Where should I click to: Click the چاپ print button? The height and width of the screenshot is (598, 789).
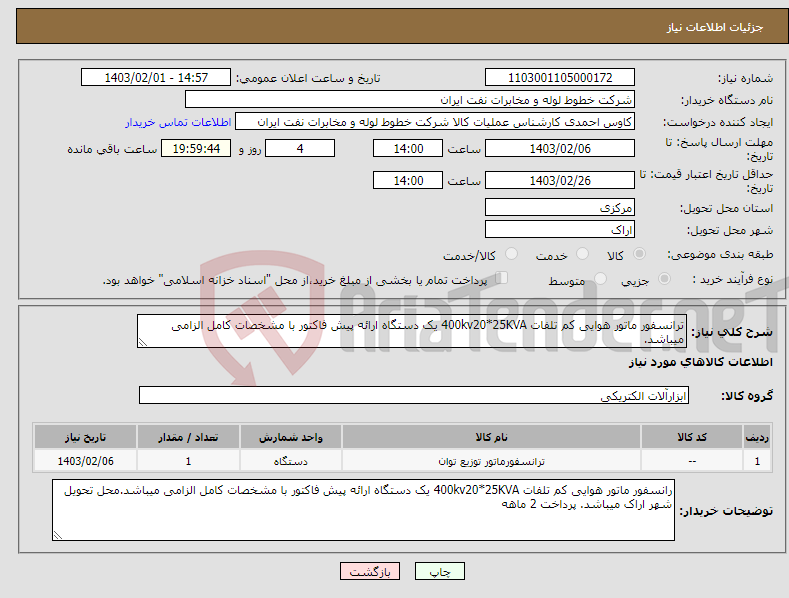pyautogui.click(x=440, y=571)
